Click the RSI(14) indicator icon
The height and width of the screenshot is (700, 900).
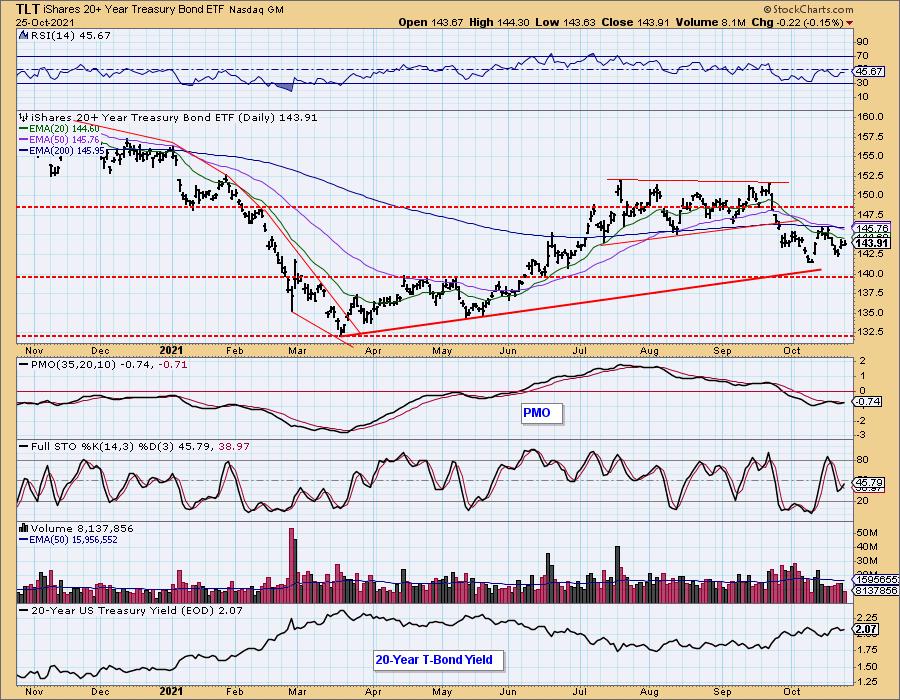pos(23,35)
